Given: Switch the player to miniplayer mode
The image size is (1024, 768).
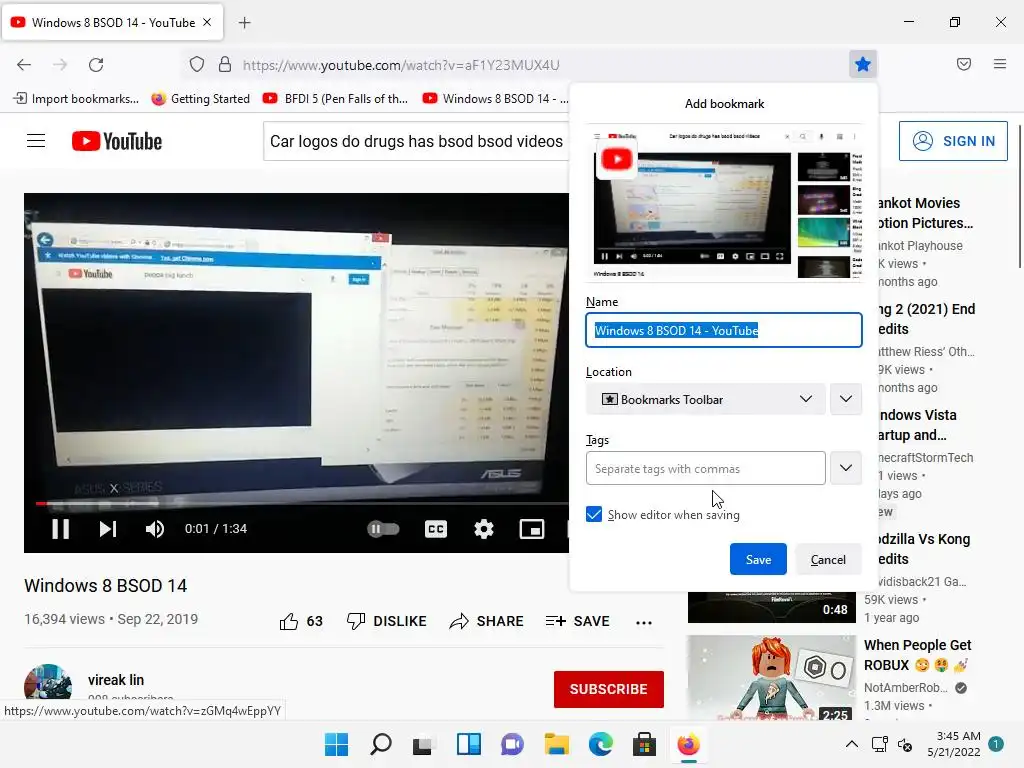Looking at the screenshot, I should [x=532, y=529].
